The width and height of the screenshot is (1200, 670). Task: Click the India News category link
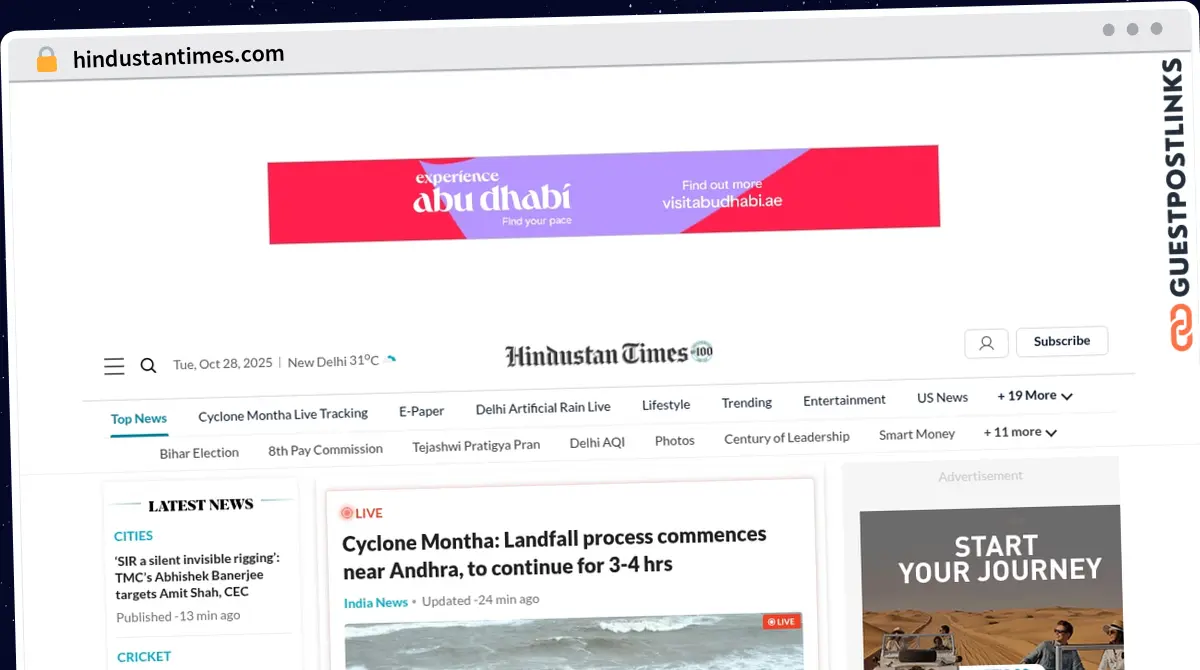click(375, 602)
